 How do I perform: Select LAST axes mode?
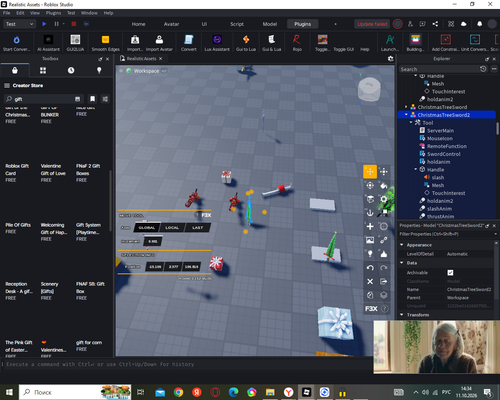point(197,228)
